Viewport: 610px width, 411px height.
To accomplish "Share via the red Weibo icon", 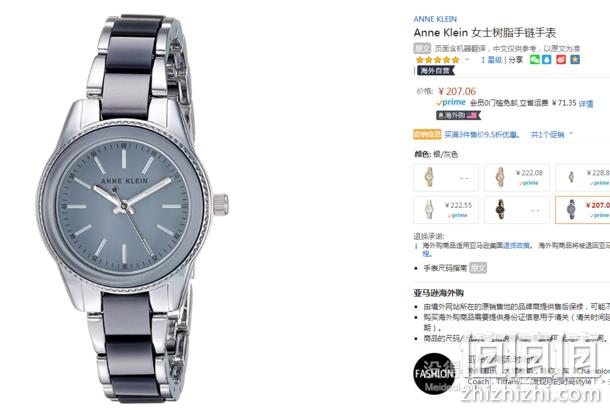I will 561,60.
